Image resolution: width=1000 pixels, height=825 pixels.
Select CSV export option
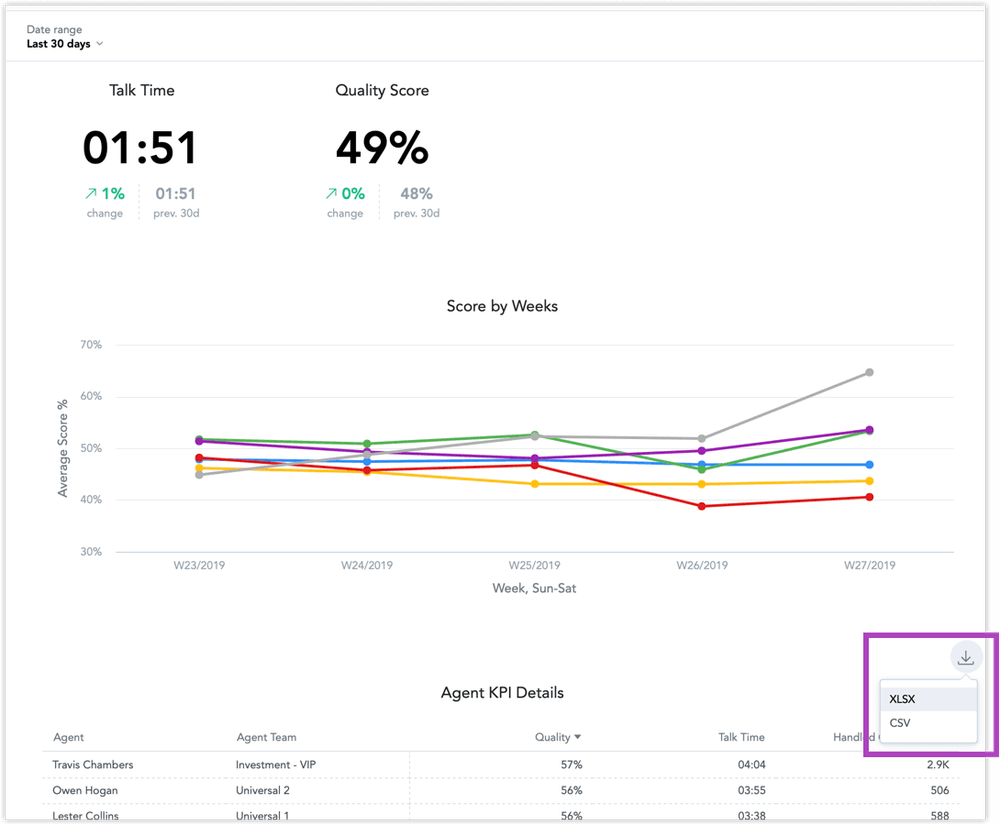pos(900,722)
